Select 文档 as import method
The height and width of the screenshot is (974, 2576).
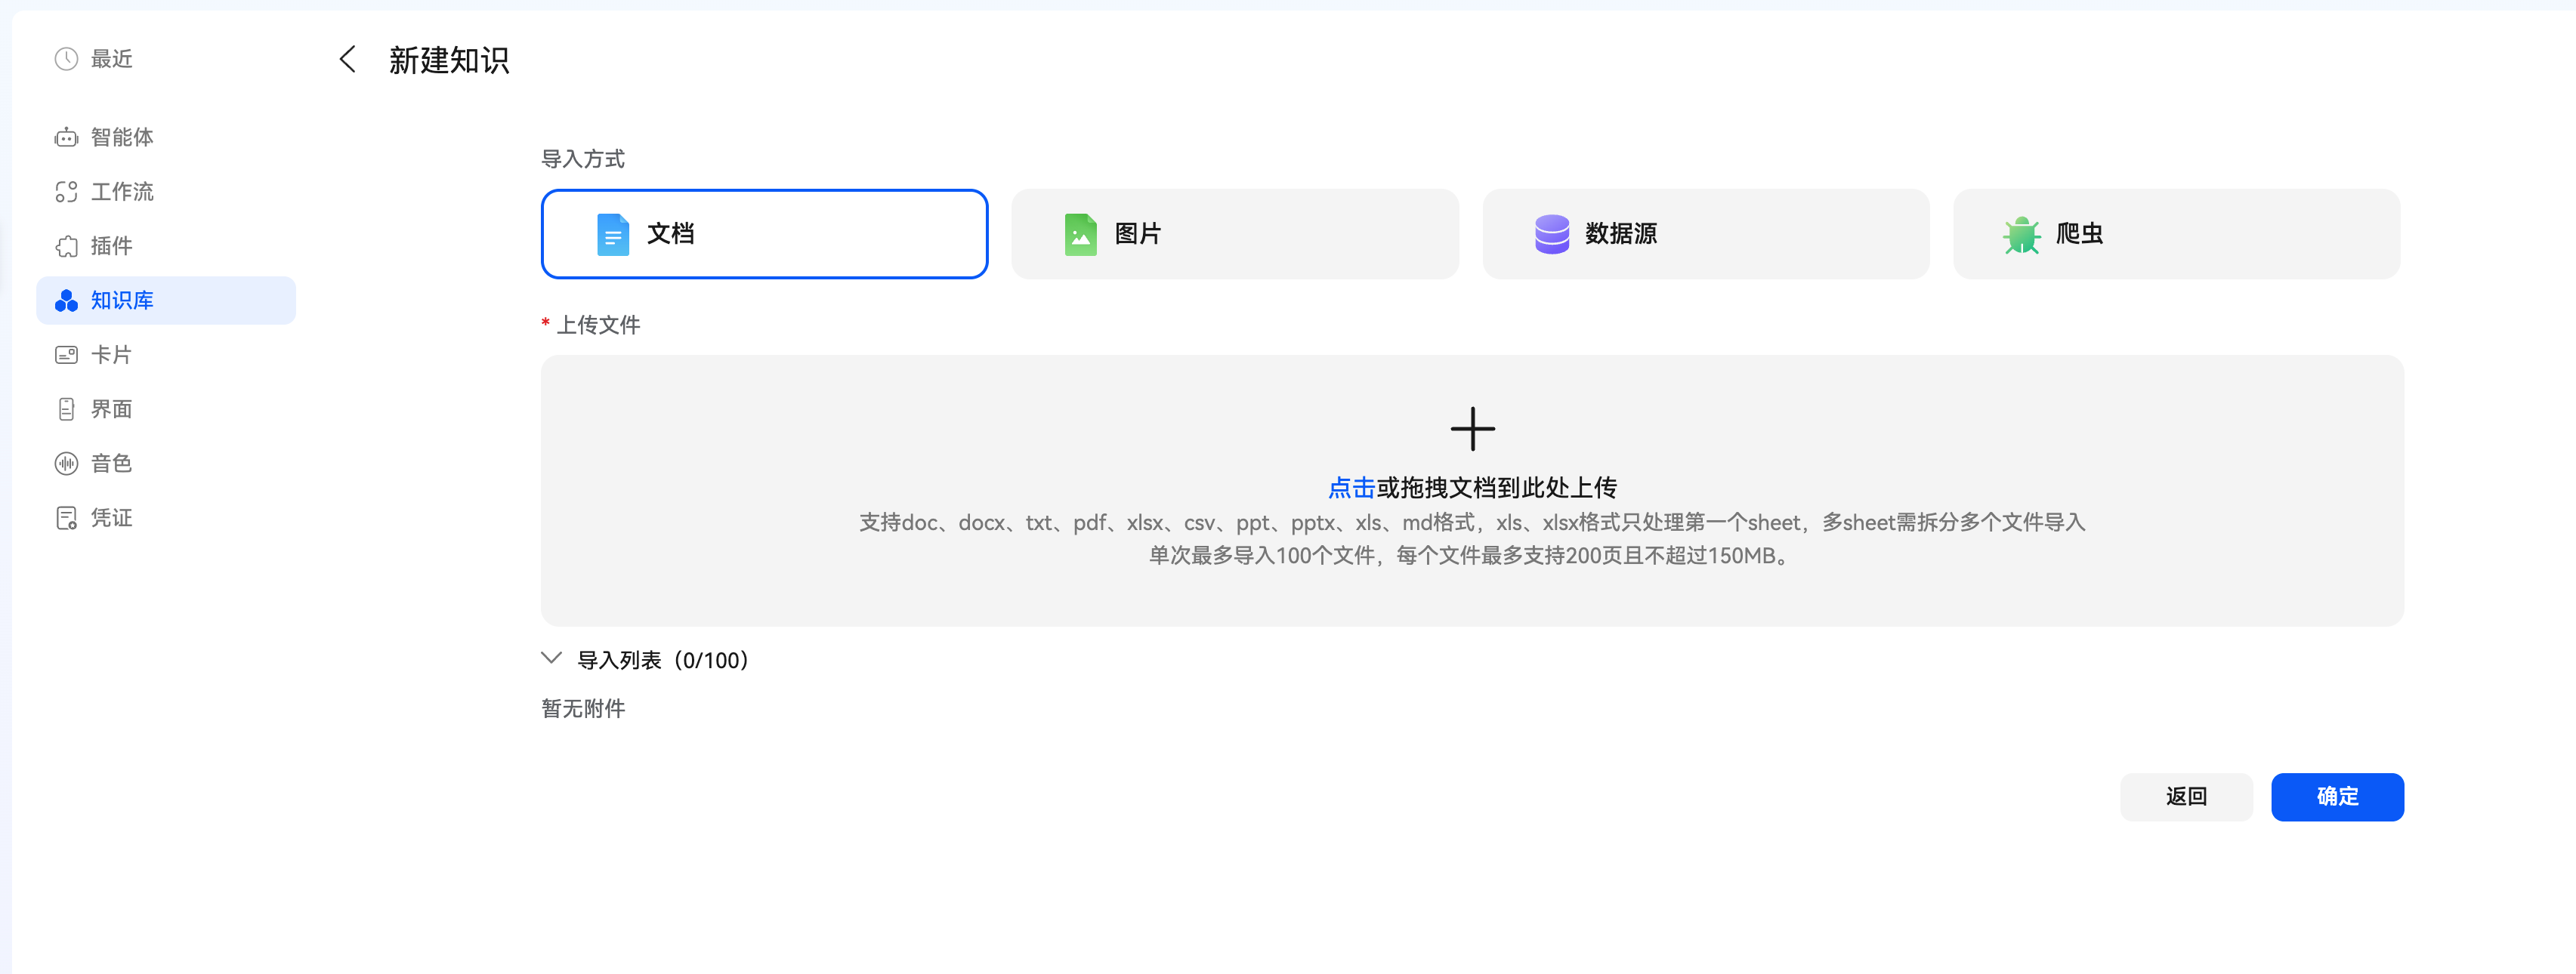765,234
